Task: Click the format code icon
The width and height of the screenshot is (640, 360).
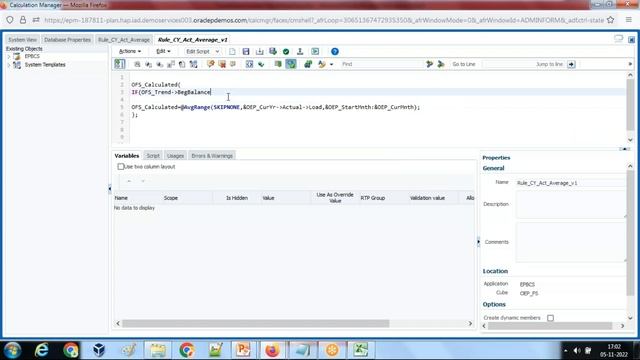Action: point(249,64)
